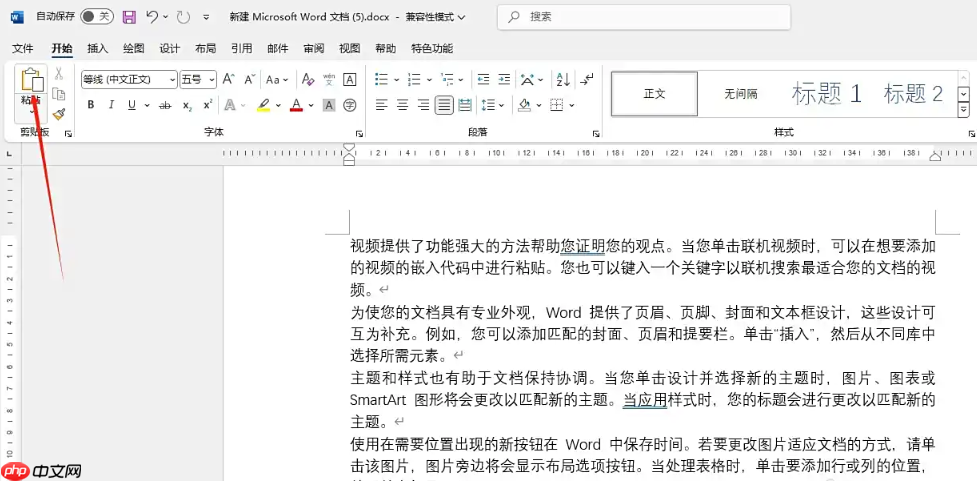The image size is (977, 481).
Task: Click the numbered list icon
Action: 414,79
